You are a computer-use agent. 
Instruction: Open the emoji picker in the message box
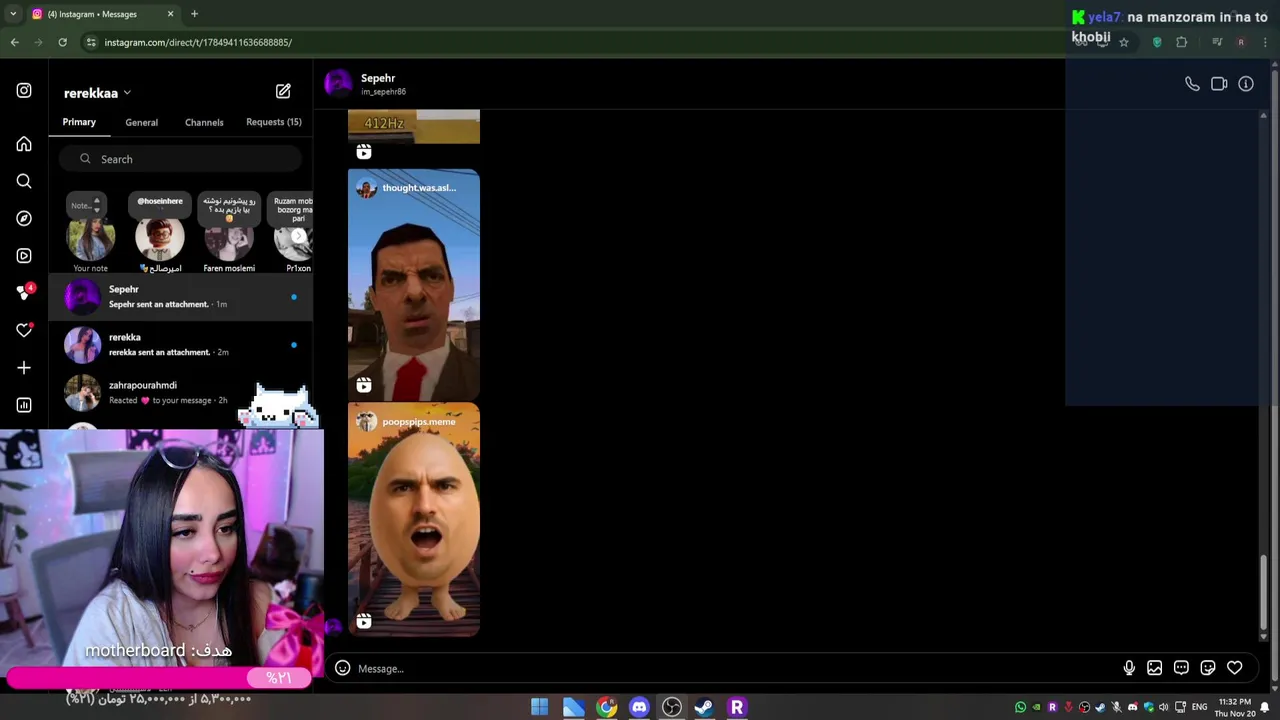(x=342, y=668)
